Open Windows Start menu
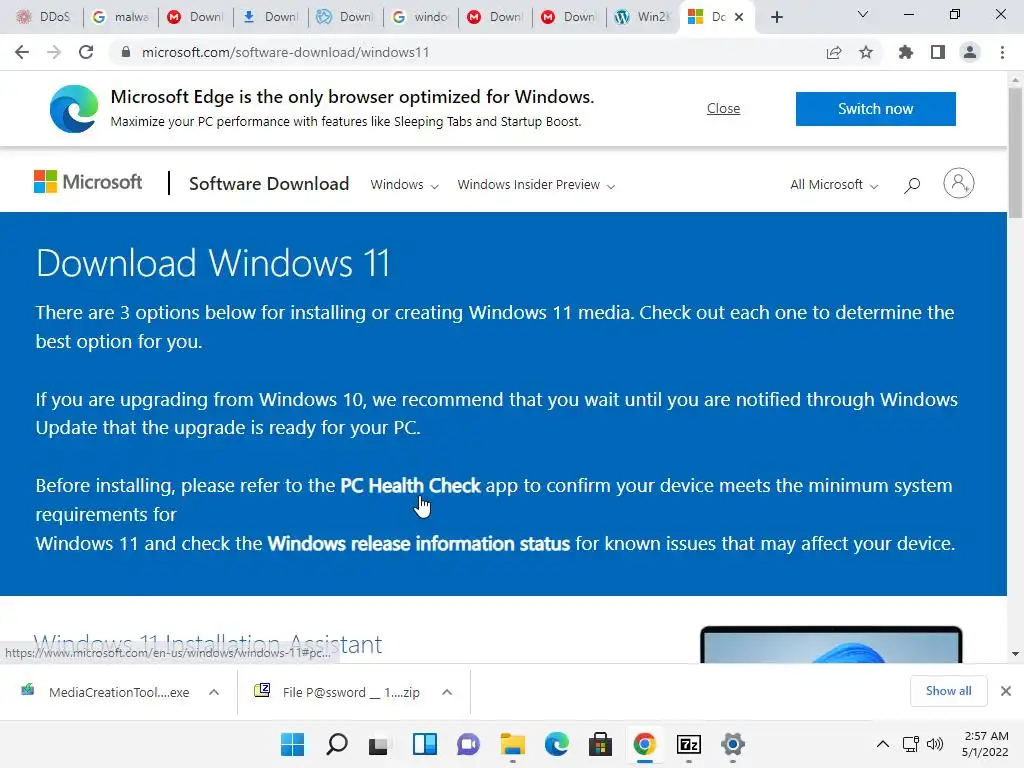Image resolution: width=1024 pixels, height=768 pixels. [x=293, y=744]
